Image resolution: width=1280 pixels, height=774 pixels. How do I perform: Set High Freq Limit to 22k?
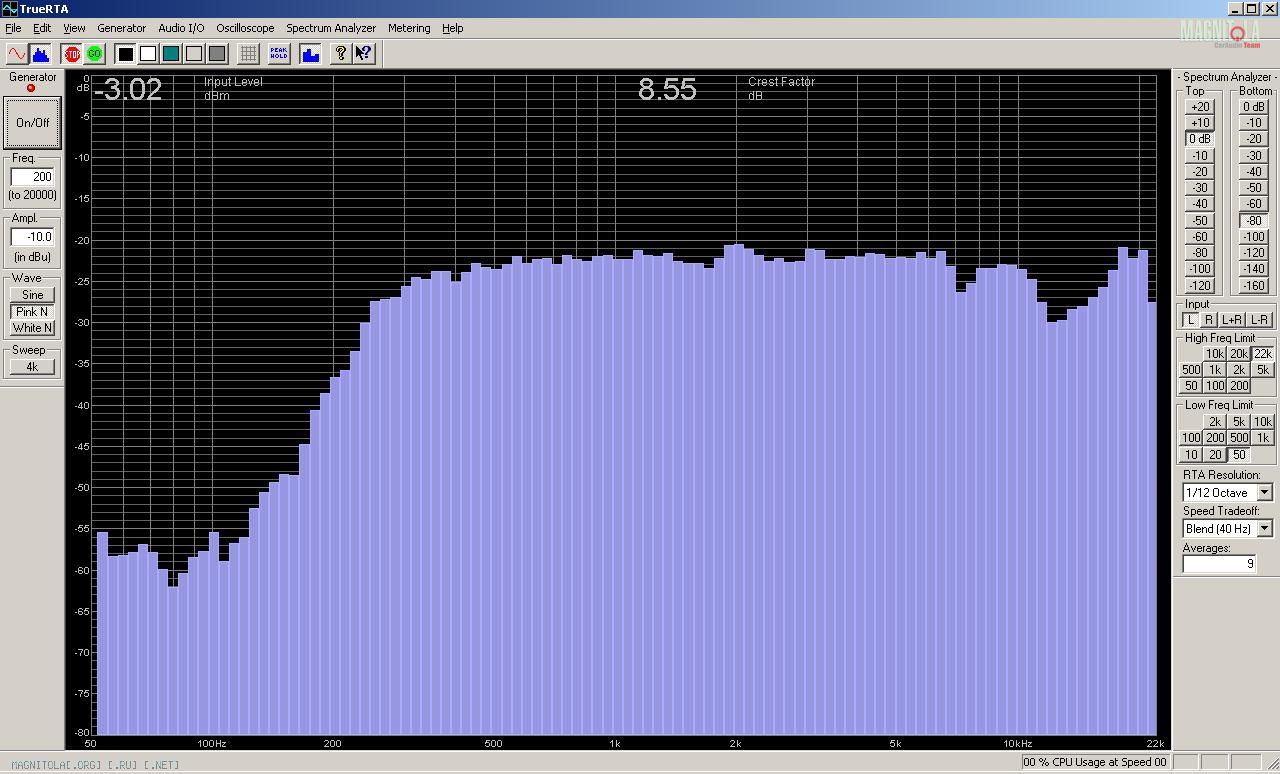[x=1263, y=354]
